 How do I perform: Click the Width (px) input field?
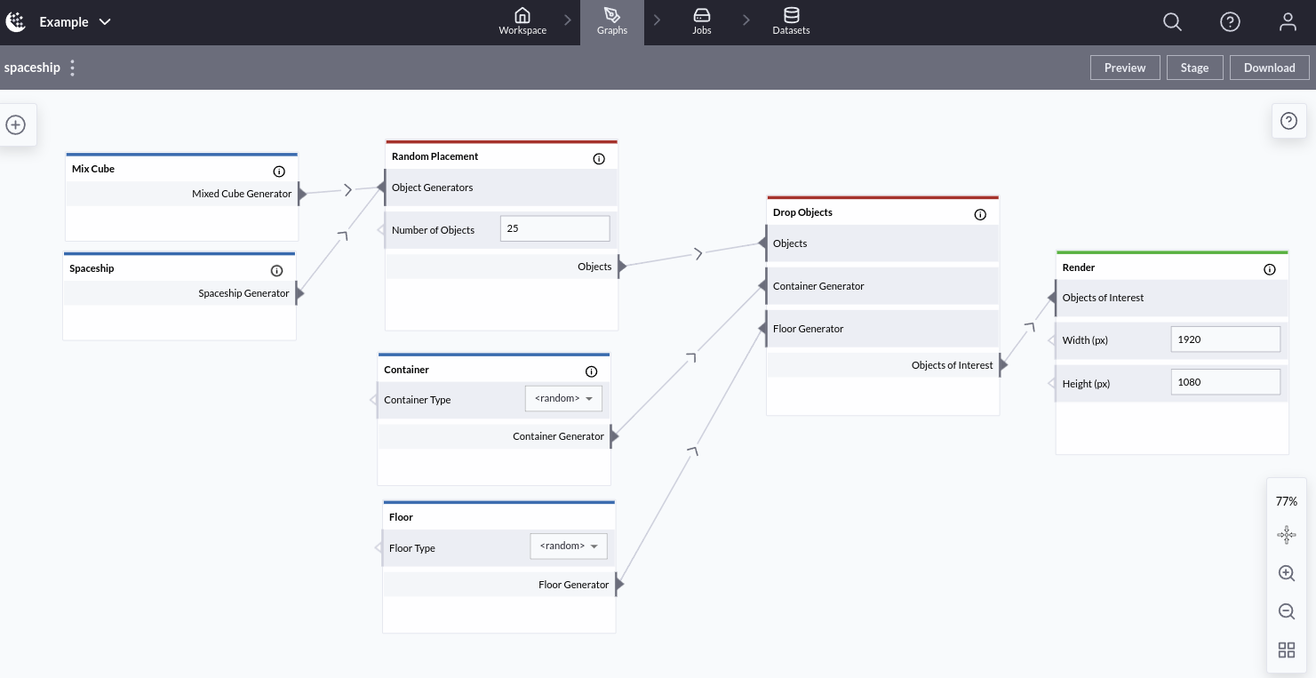(x=1224, y=340)
